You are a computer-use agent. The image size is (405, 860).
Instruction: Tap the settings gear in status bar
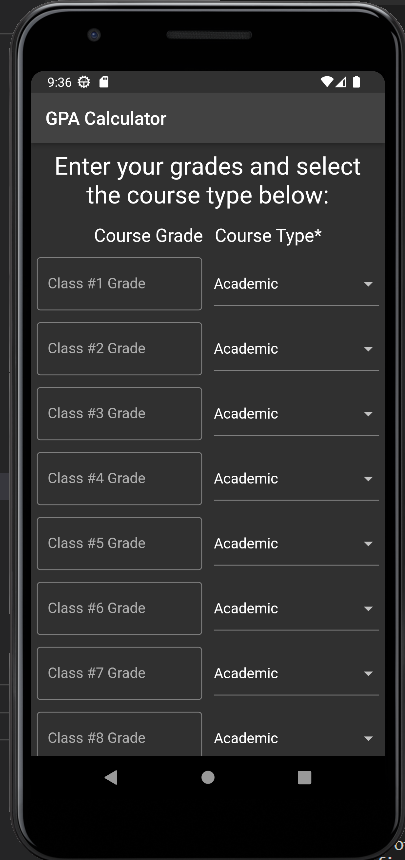pyautogui.click(x=84, y=82)
